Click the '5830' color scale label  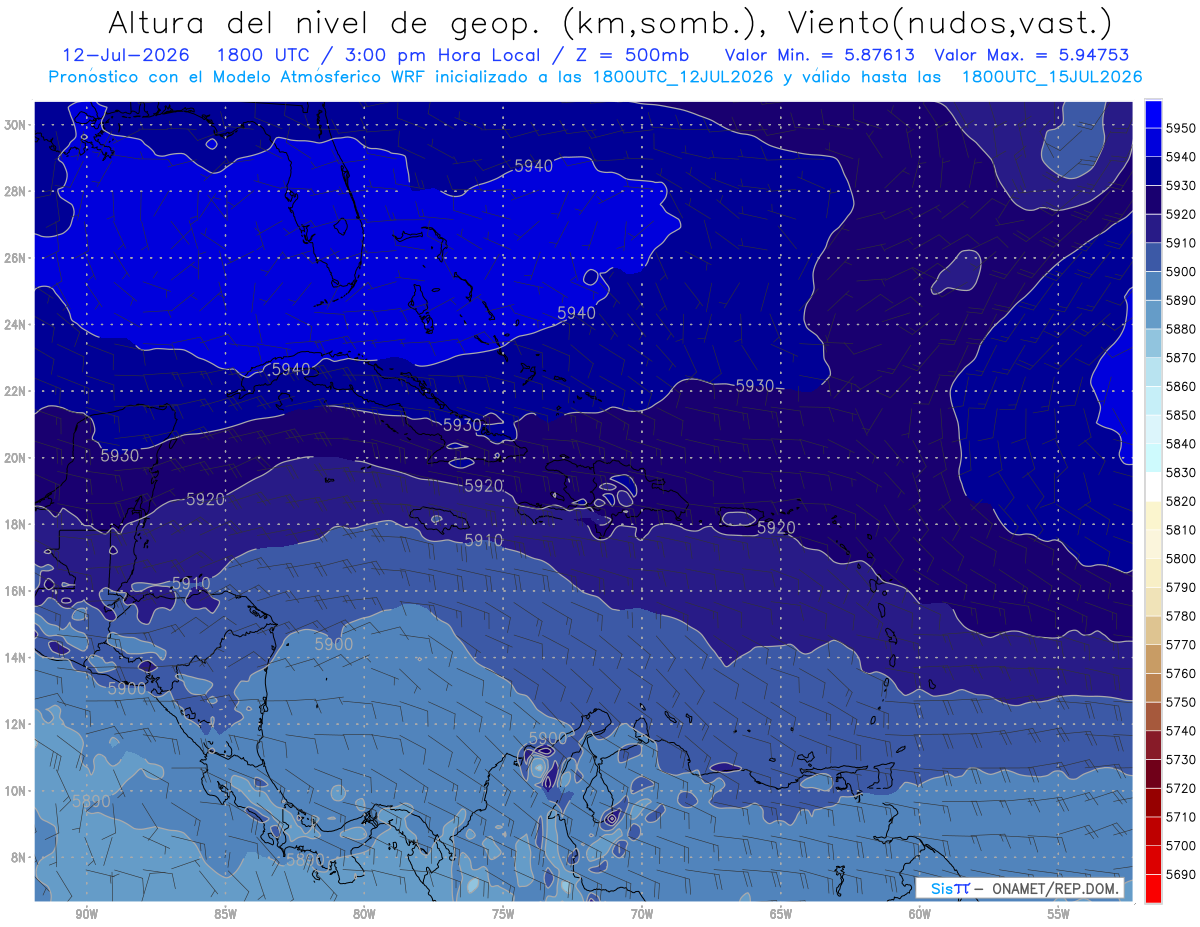click(x=1180, y=472)
